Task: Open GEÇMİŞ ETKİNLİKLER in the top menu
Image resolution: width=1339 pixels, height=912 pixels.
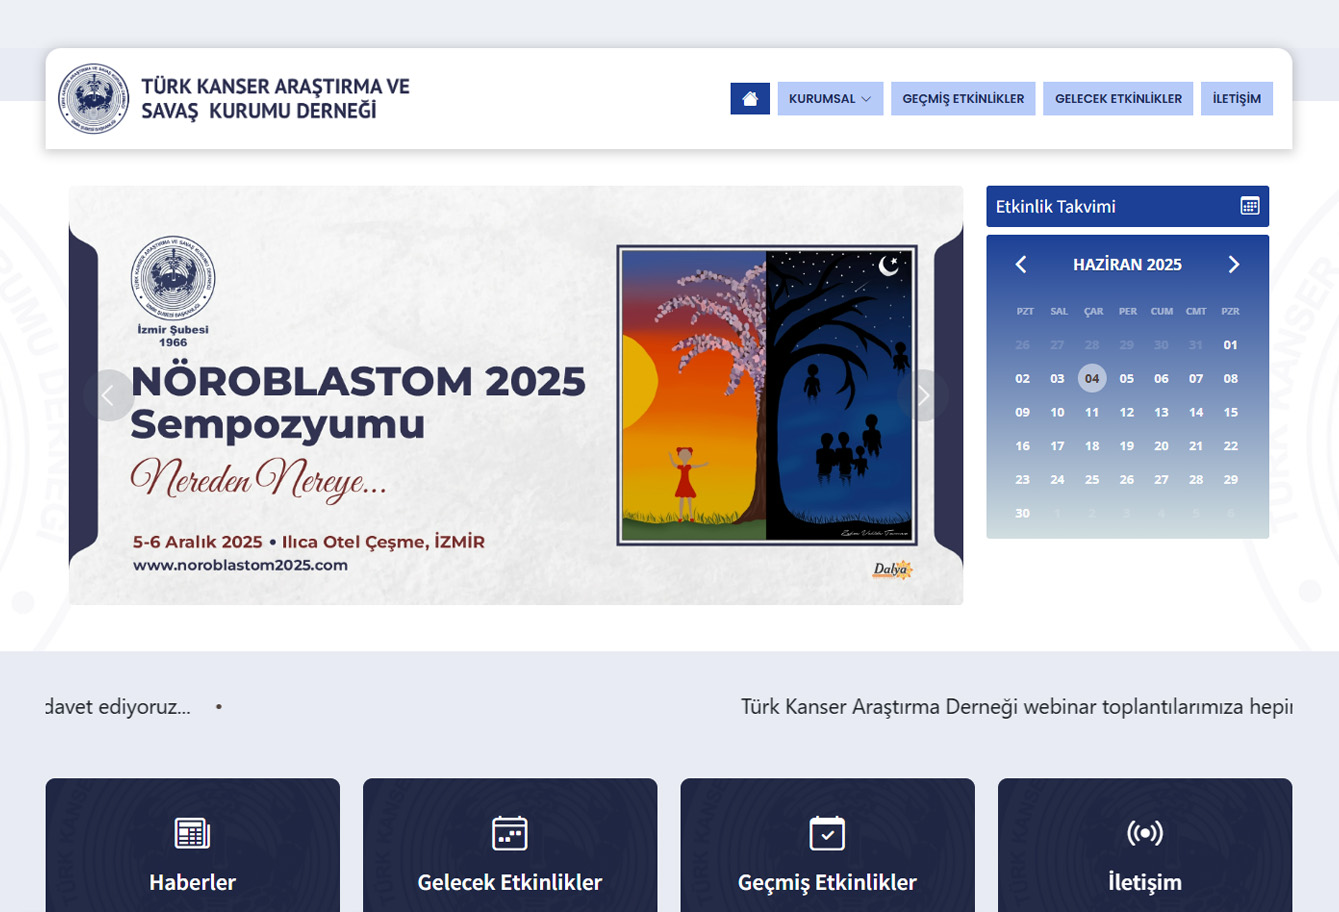Action: tap(963, 99)
